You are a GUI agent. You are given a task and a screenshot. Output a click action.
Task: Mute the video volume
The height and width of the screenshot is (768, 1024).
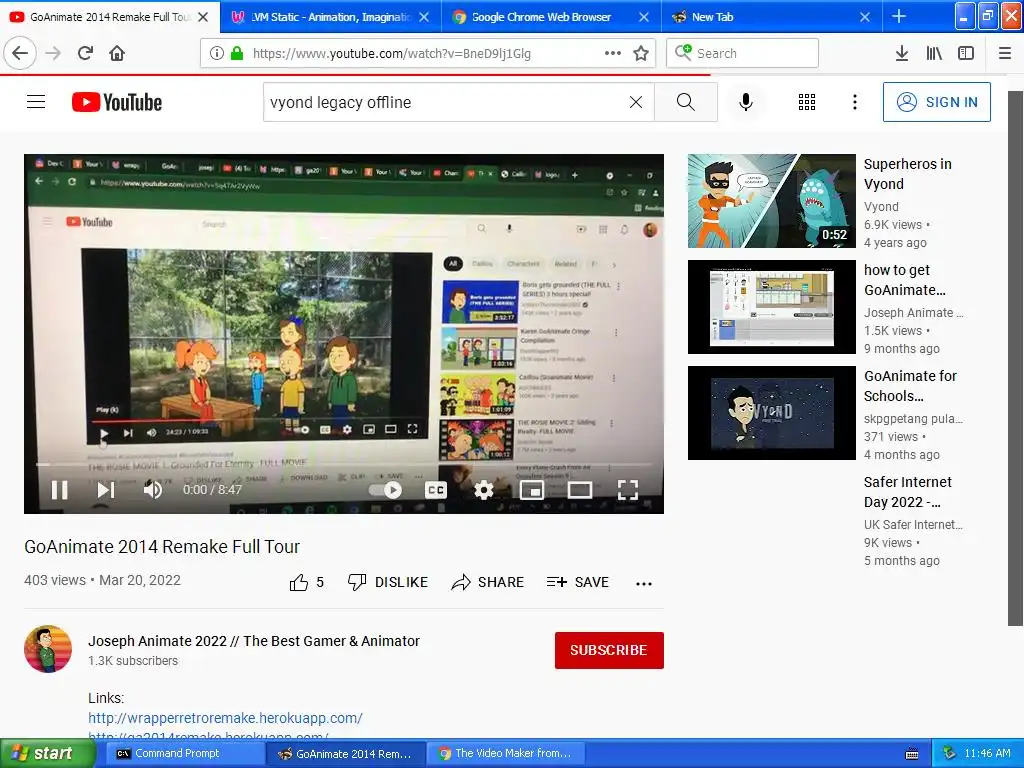[x=152, y=490]
